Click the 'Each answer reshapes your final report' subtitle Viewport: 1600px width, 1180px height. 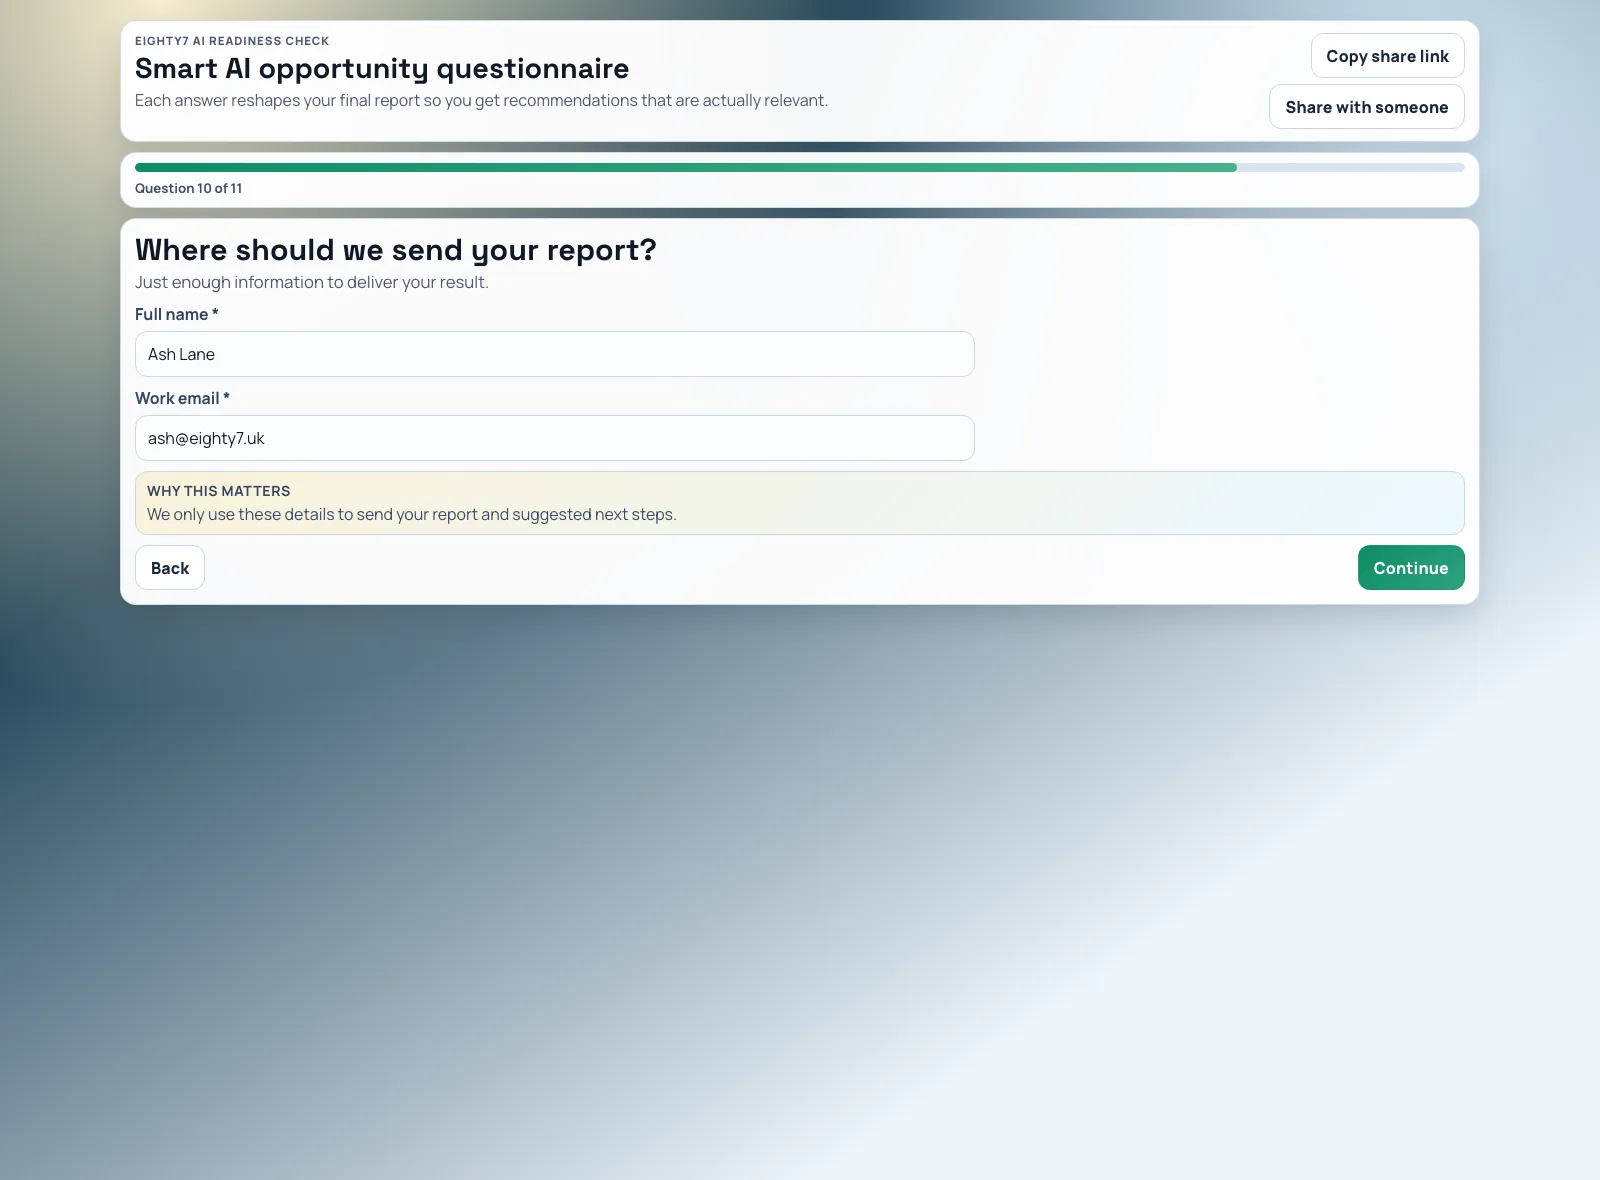click(x=481, y=100)
